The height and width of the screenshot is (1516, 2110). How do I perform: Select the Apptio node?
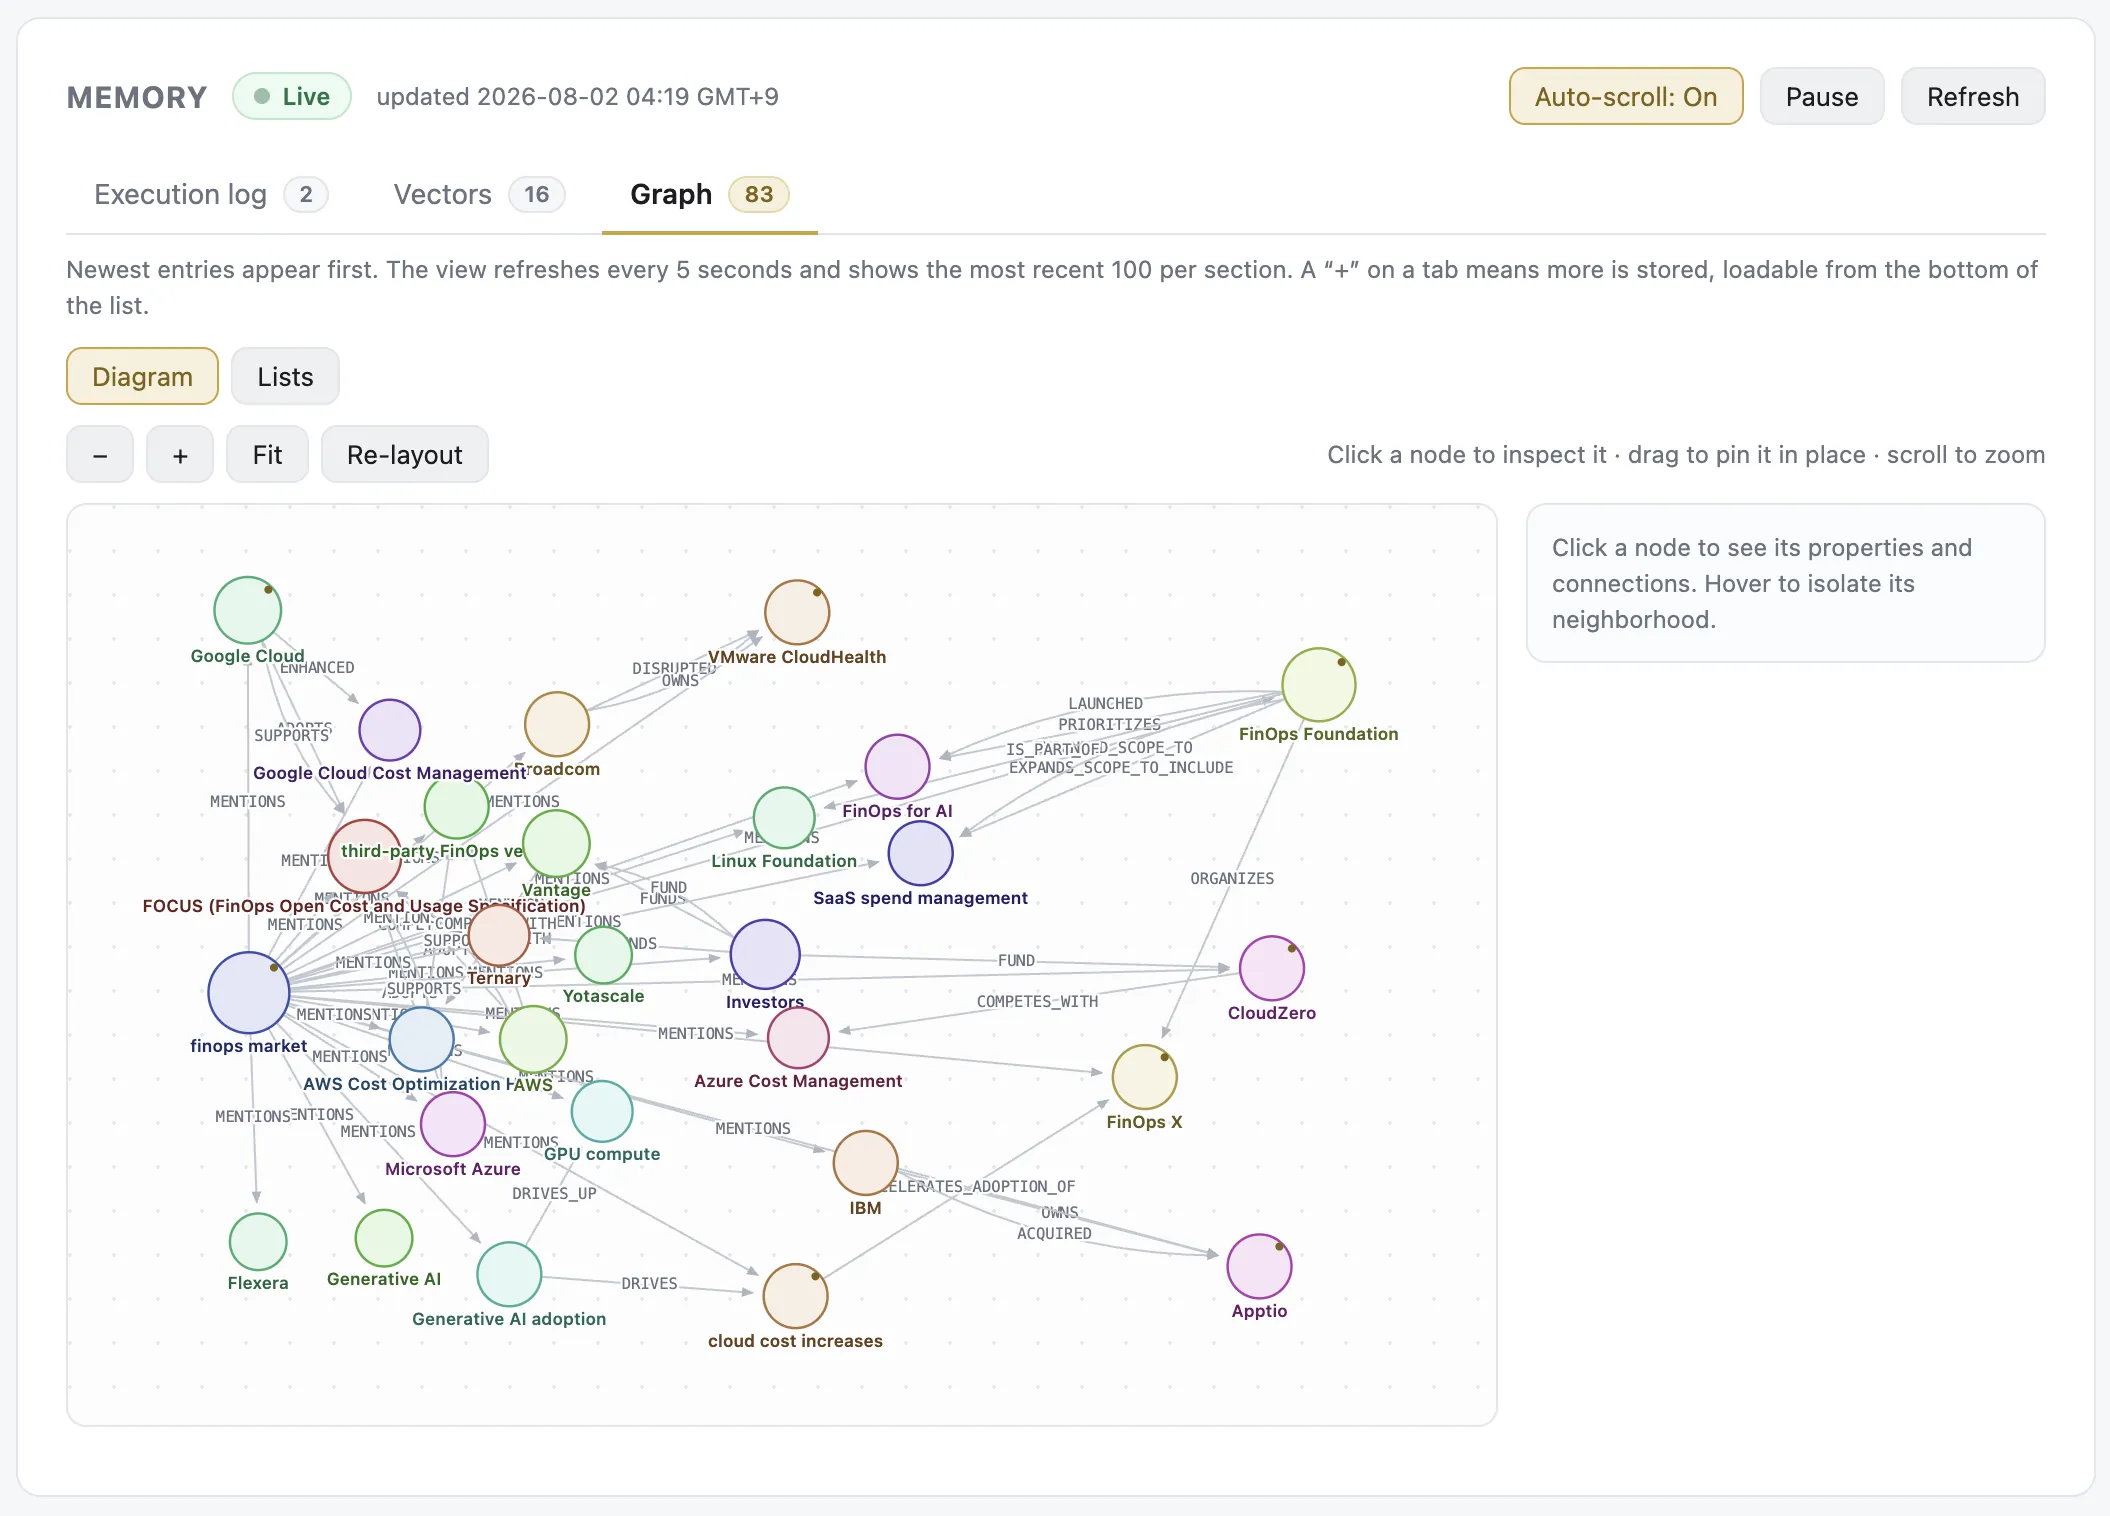1260,1266
